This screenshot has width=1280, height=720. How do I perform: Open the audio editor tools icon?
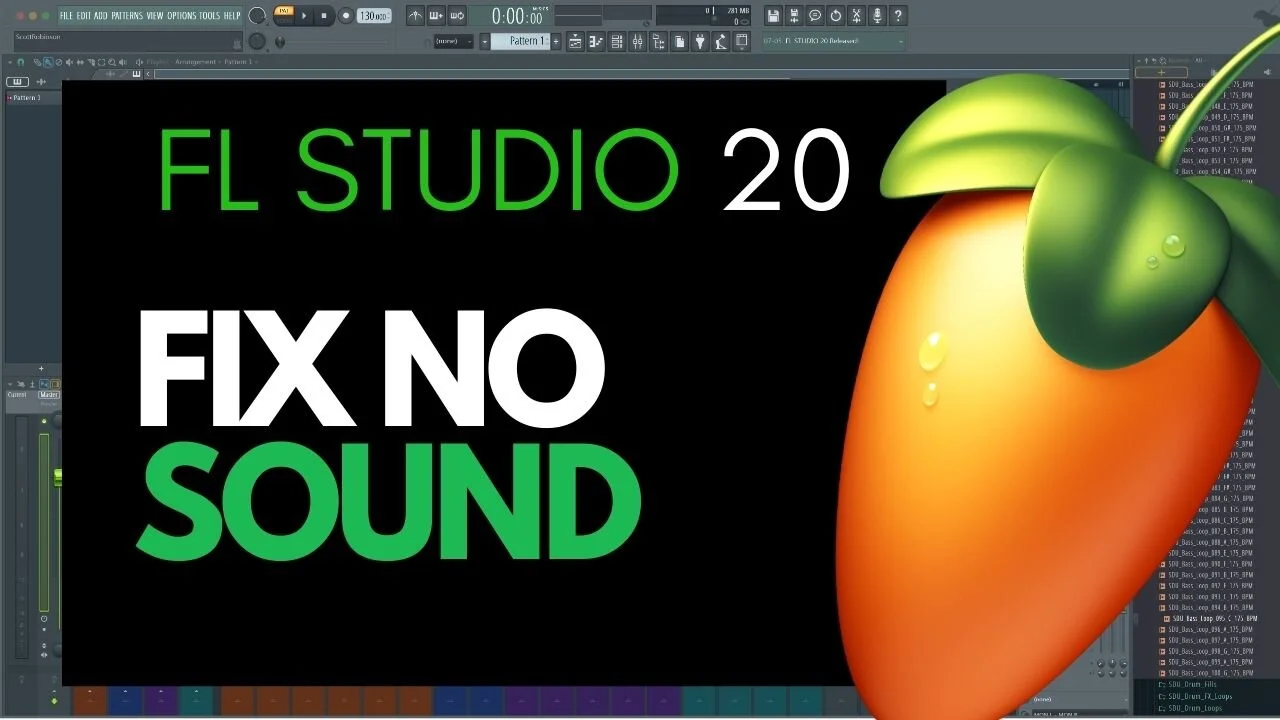pos(856,16)
